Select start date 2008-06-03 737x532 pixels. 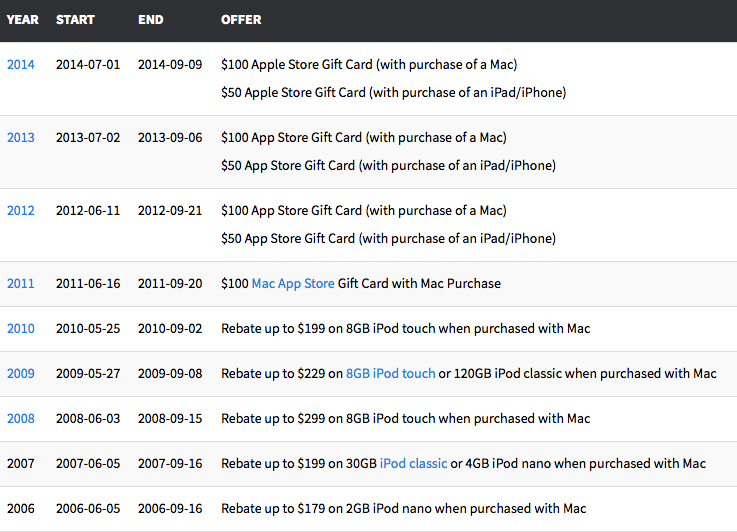click(88, 418)
